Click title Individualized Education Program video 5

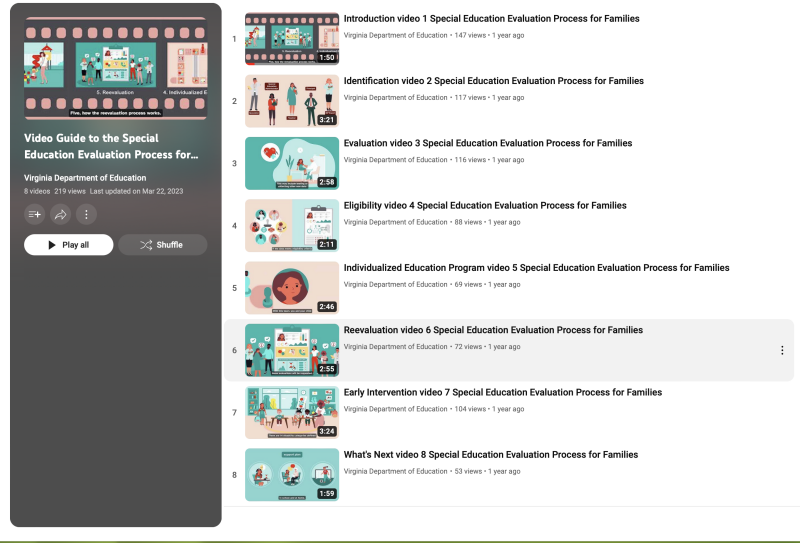tap(536, 267)
